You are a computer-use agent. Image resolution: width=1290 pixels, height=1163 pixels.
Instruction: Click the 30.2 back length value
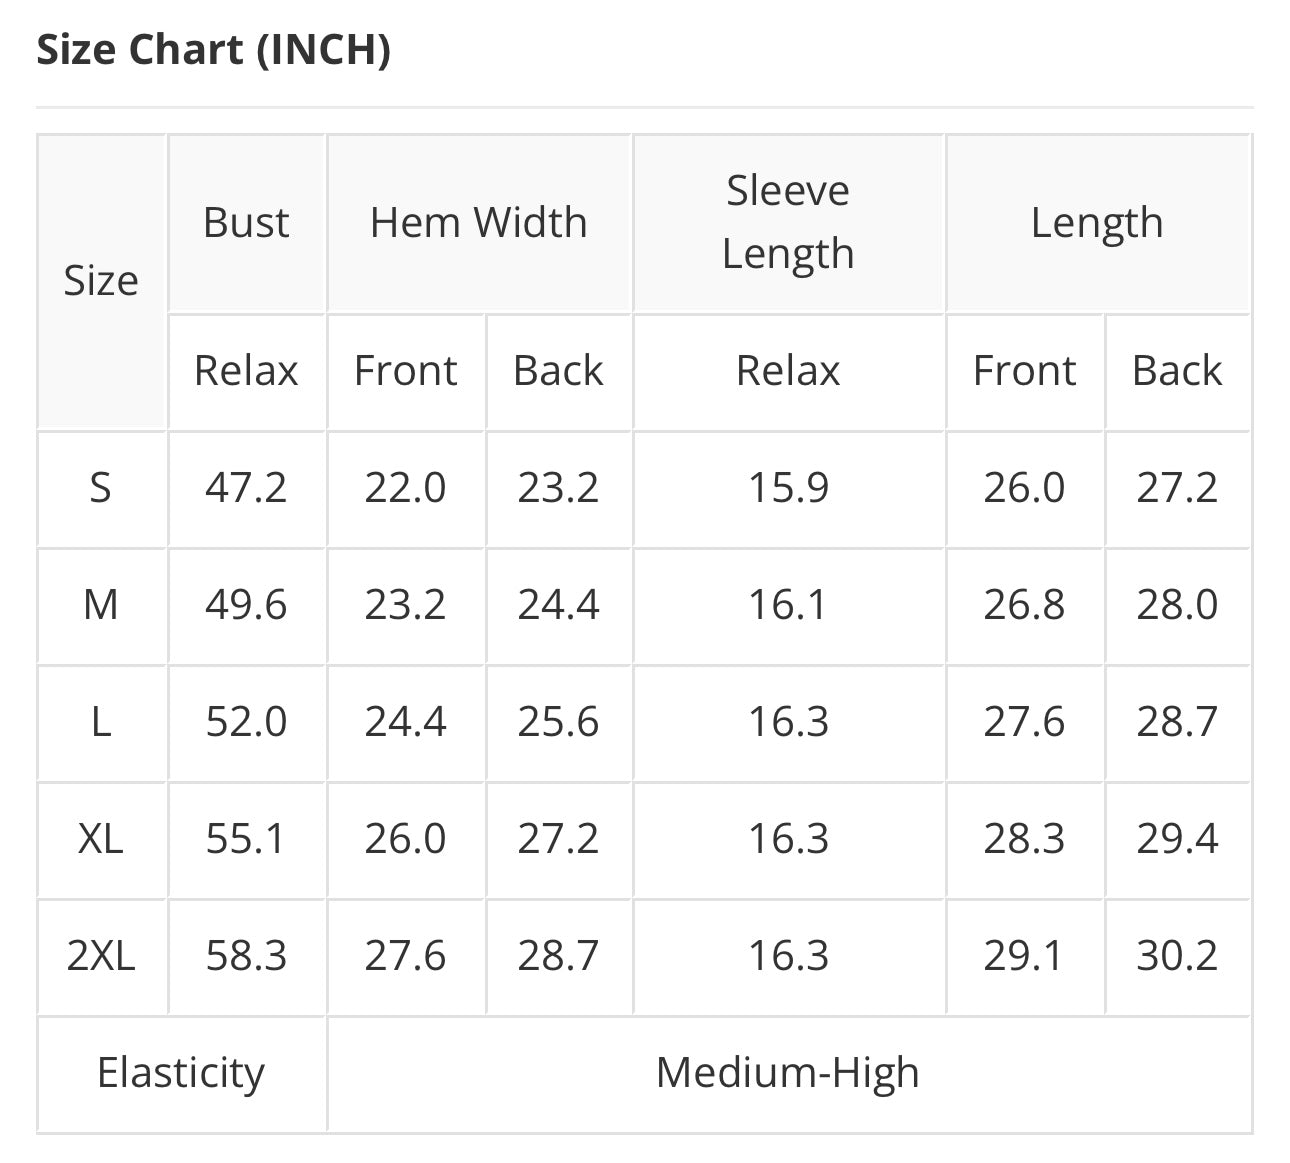click(x=1177, y=956)
